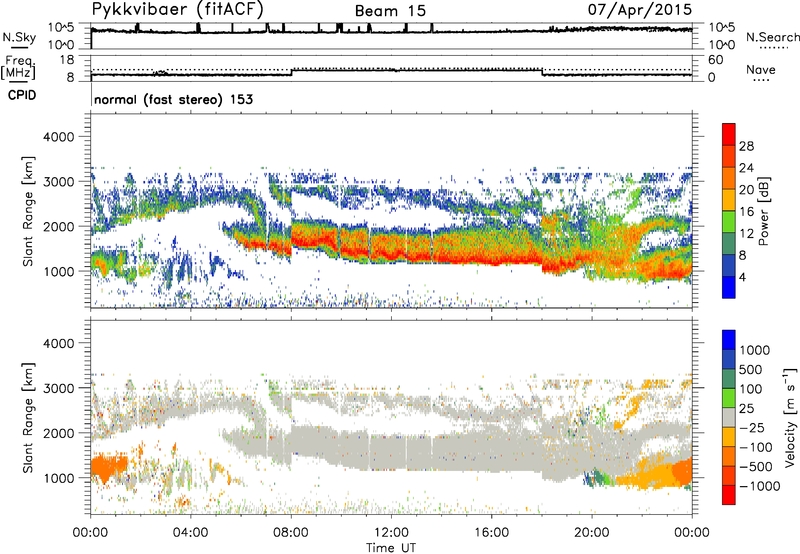Click the 'N.Search' legend label
This screenshot has width=800, height=554.
point(772,37)
